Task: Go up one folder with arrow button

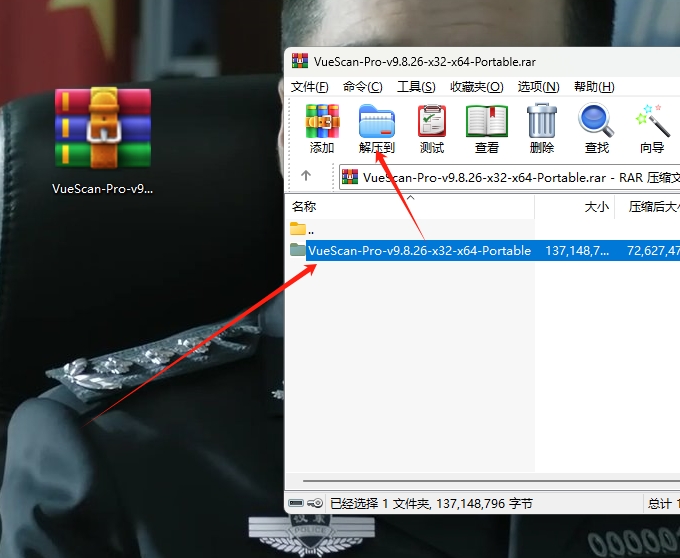Action: tap(306, 175)
